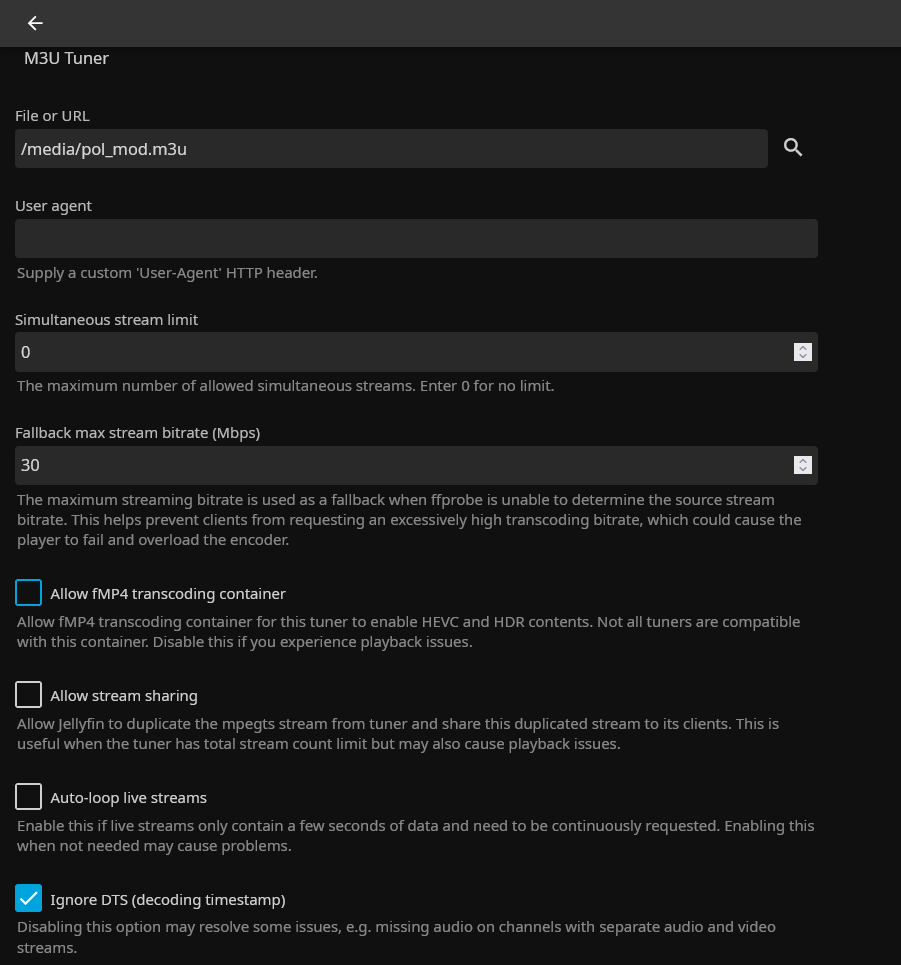Click the 'Simultaneous stream limit' label
901x965 pixels.
[x=106, y=320]
